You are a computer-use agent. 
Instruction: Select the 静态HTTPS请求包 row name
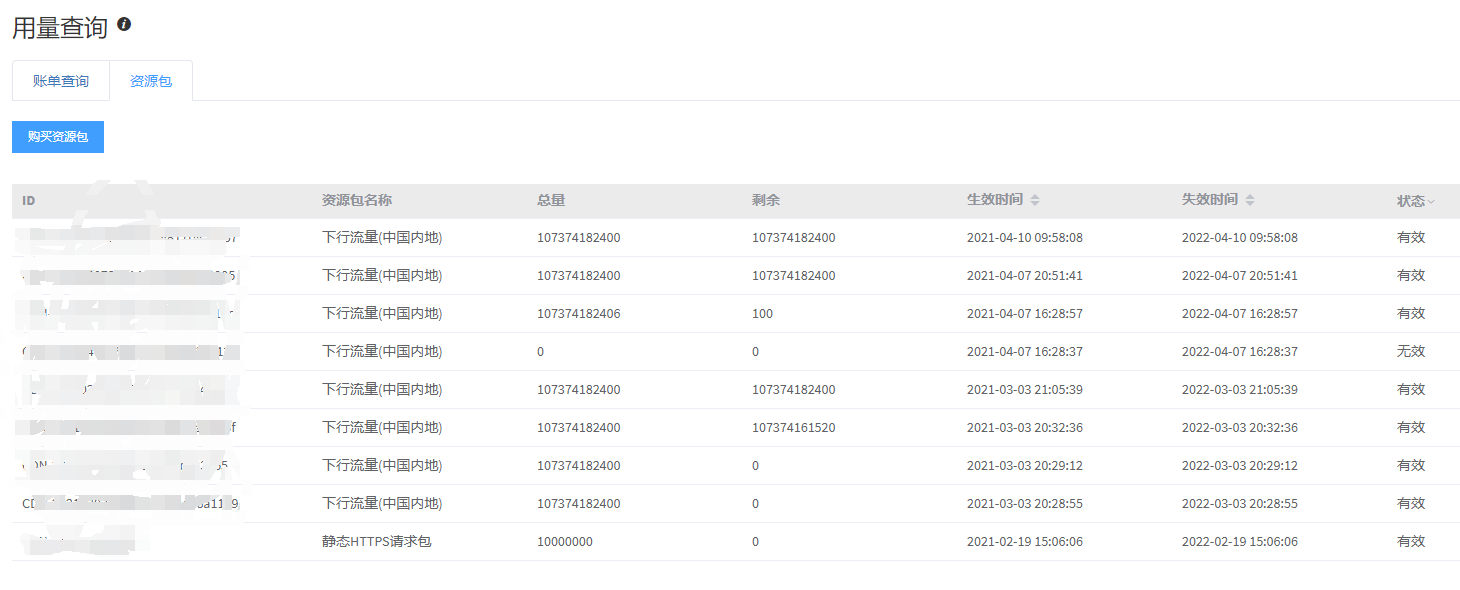376,542
